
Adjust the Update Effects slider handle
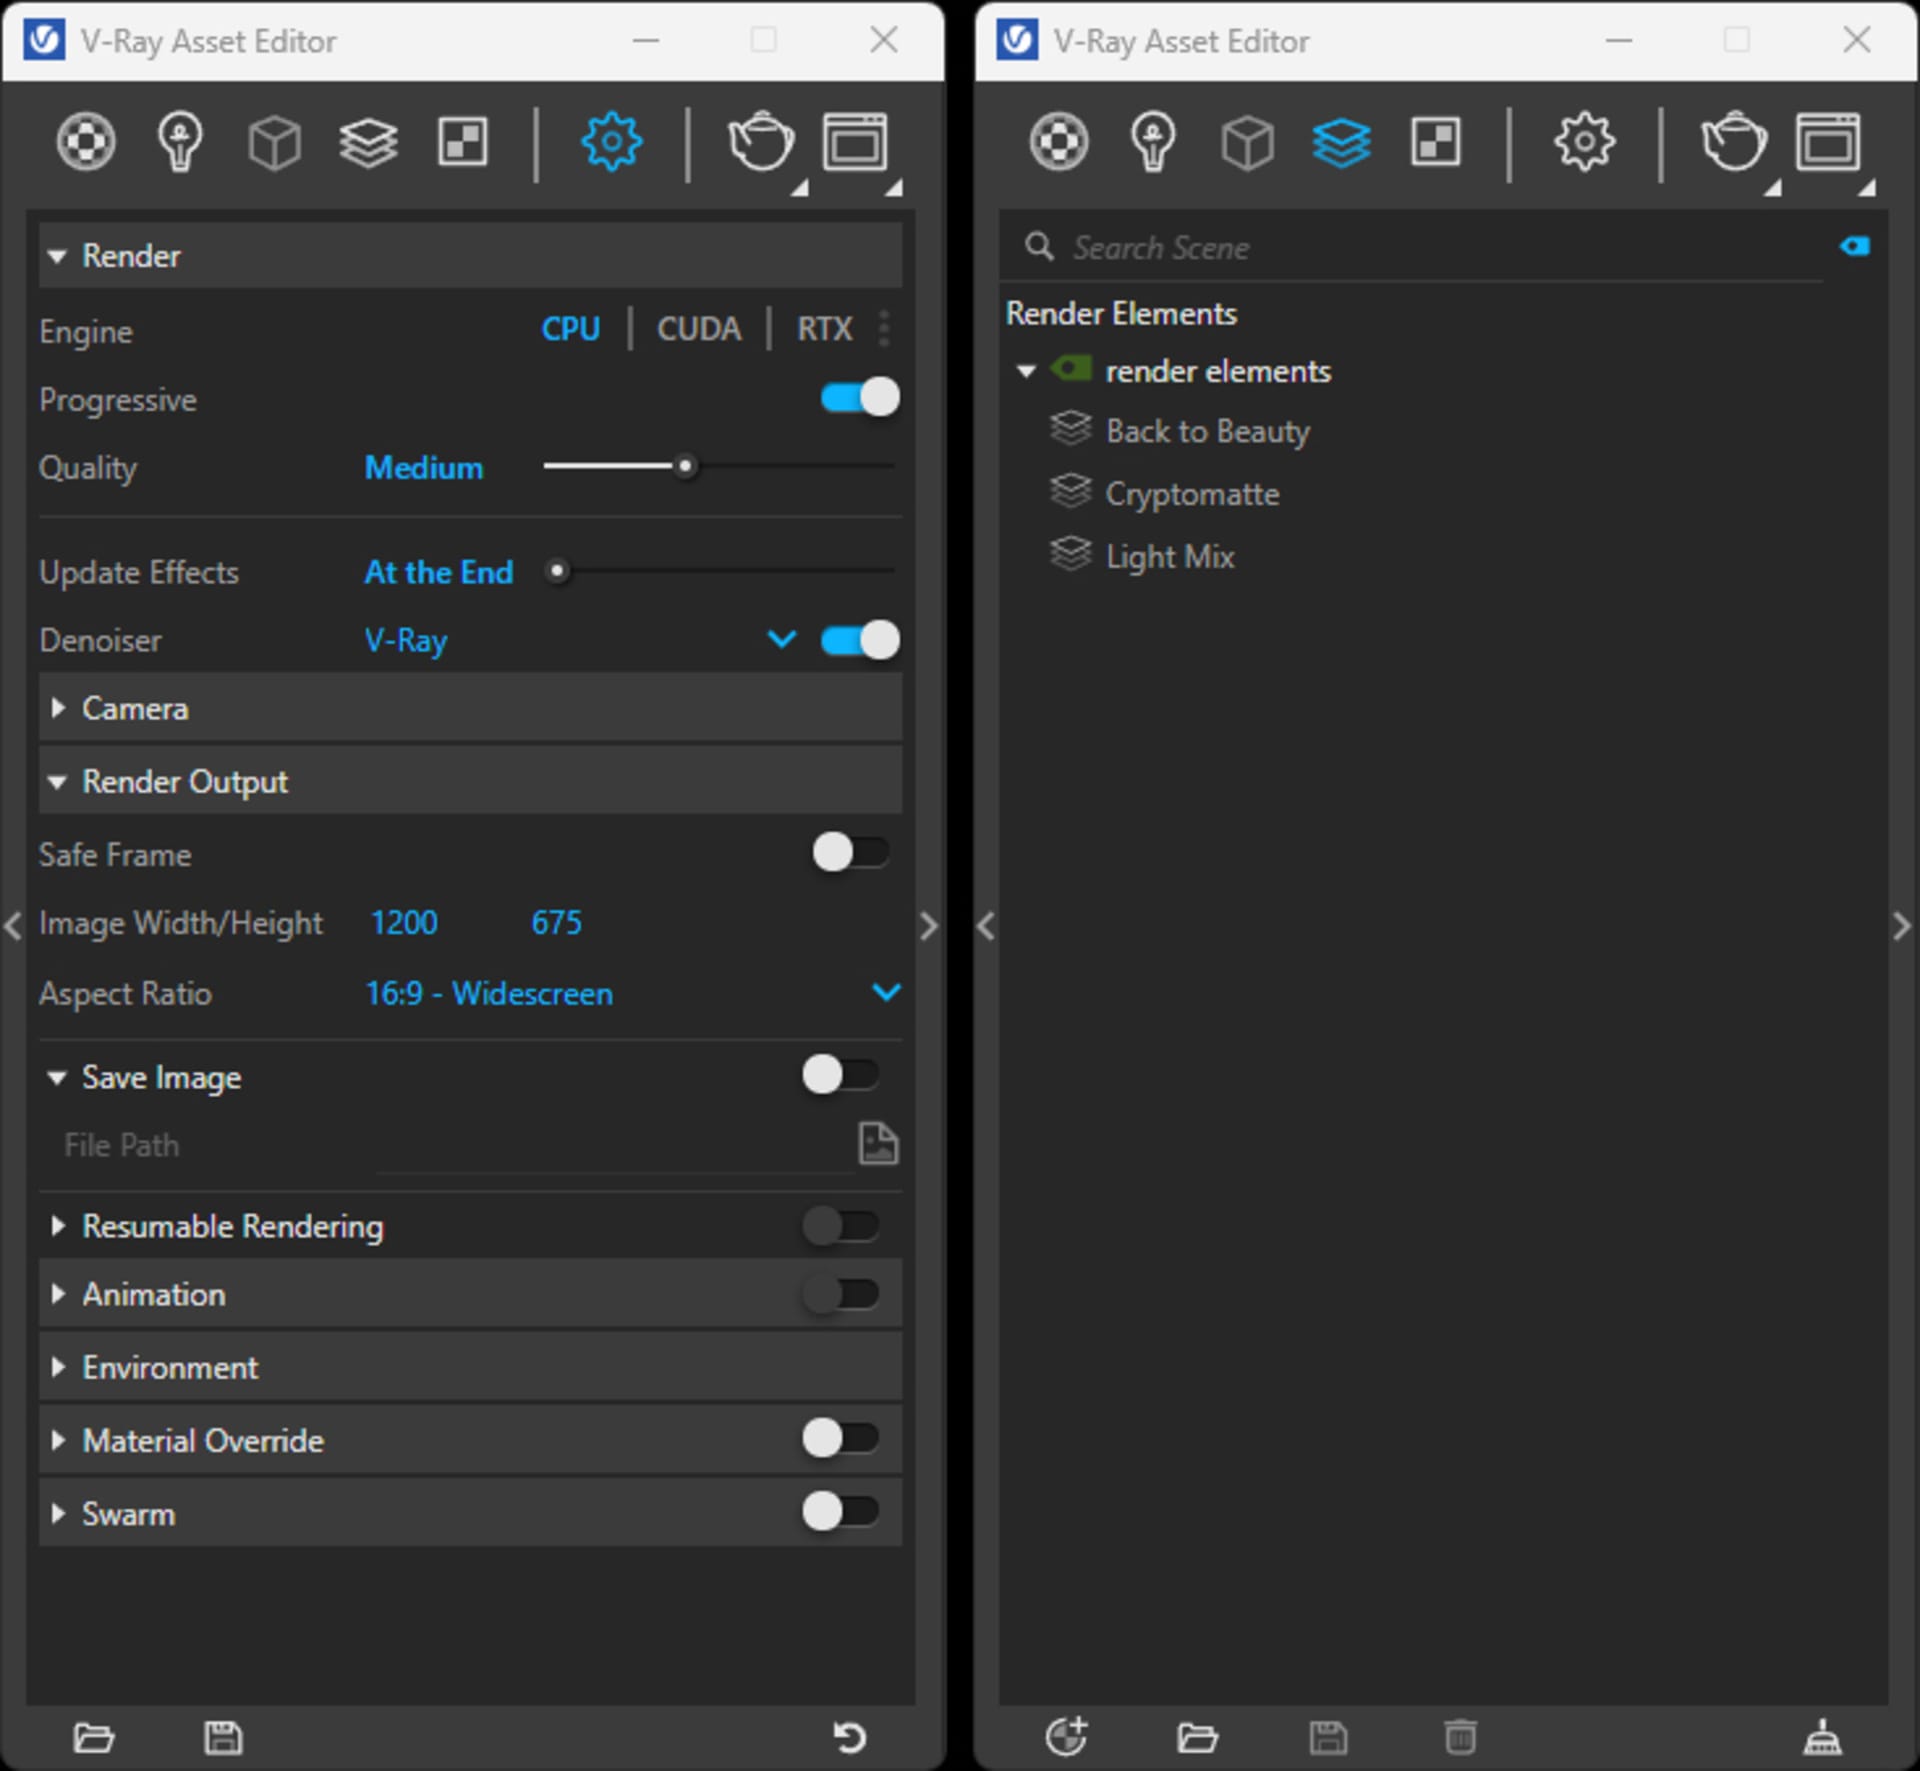pos(557,571)
